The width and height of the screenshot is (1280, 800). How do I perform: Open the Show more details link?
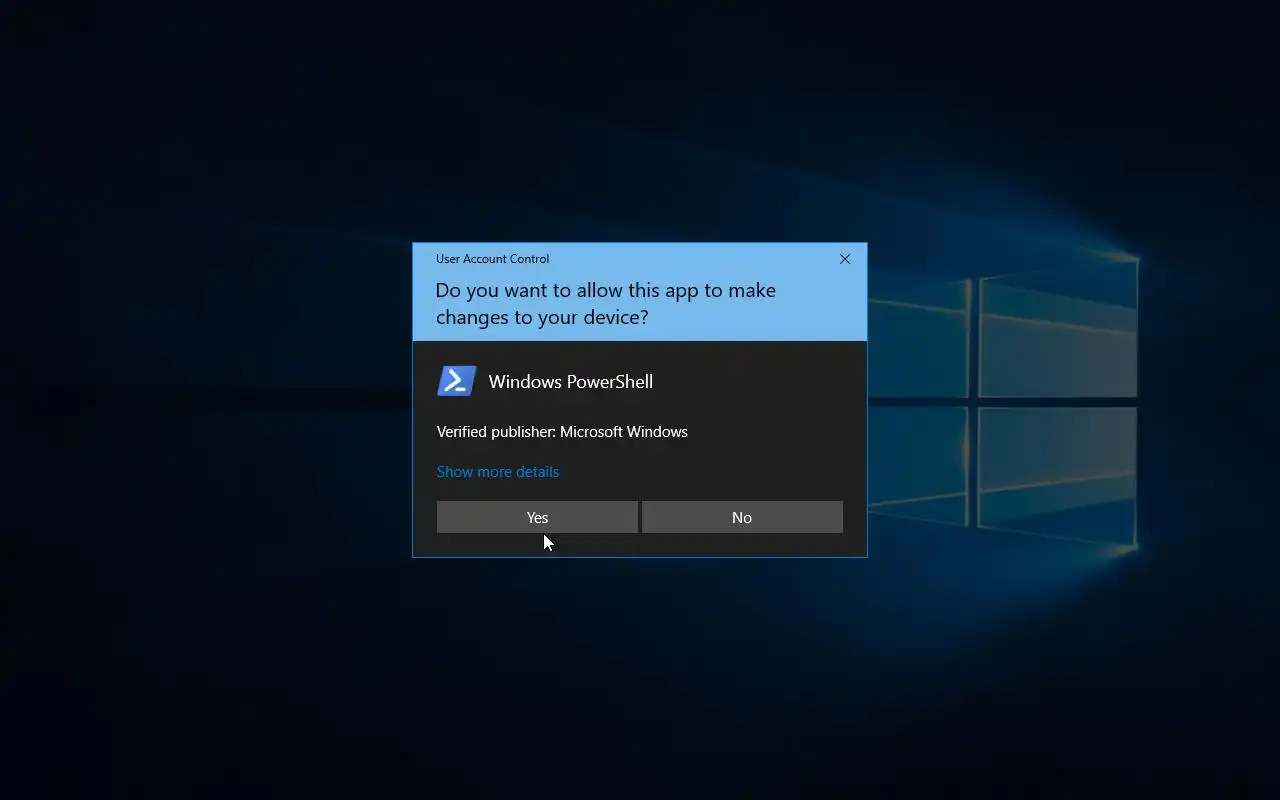coord(498,472)
